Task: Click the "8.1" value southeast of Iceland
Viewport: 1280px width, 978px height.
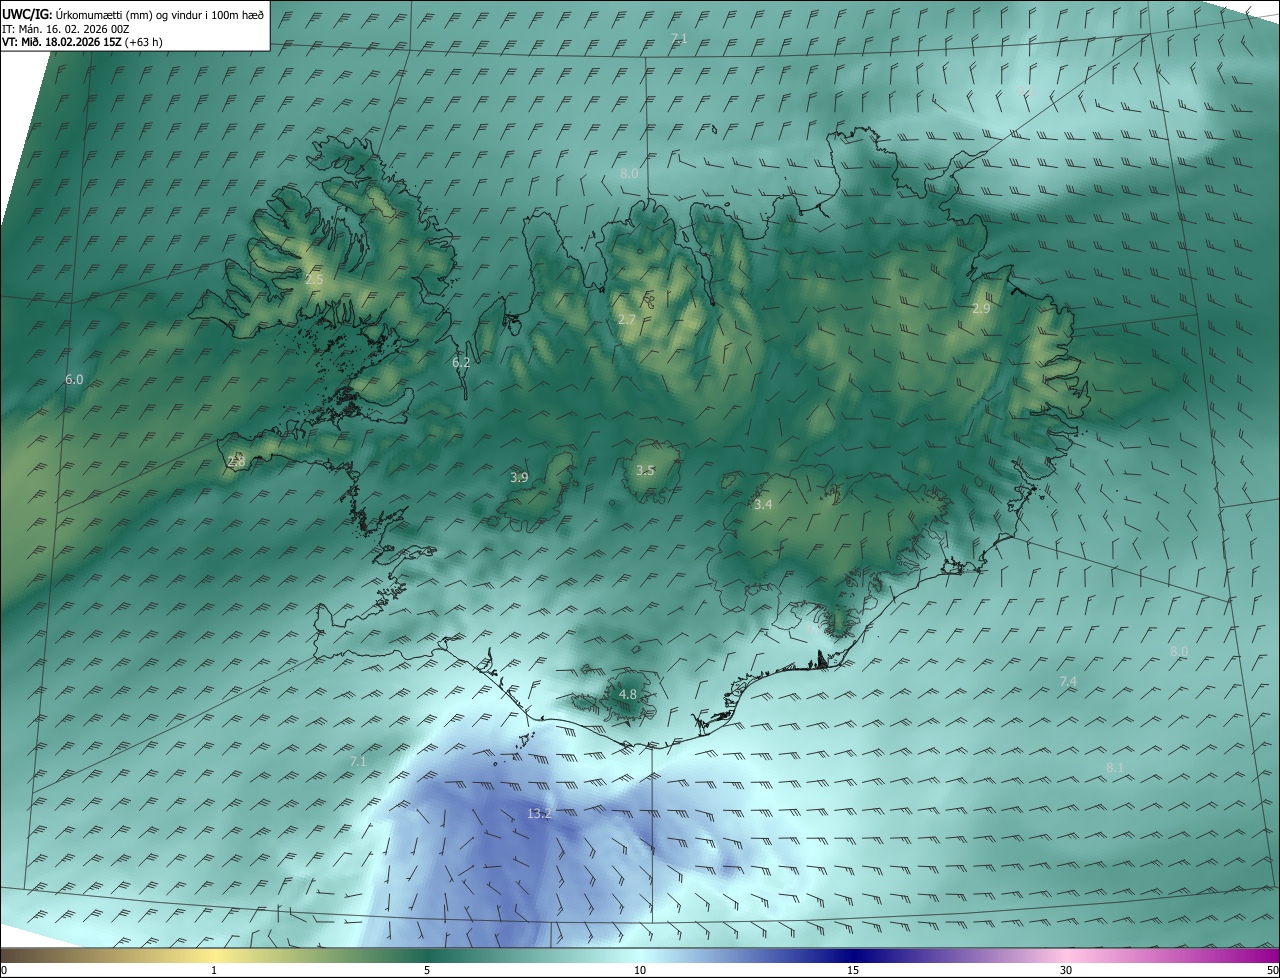Action: 1115,767
